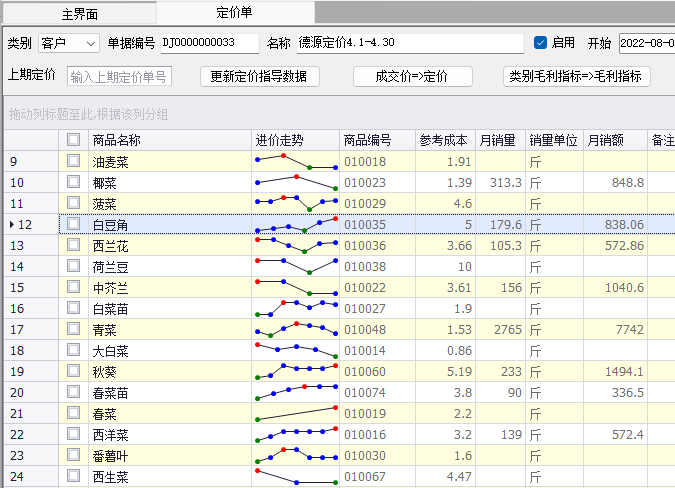The image size is (675, 488).
Task: Click 月销额 value 7742
Action: [x=630, y=330]
